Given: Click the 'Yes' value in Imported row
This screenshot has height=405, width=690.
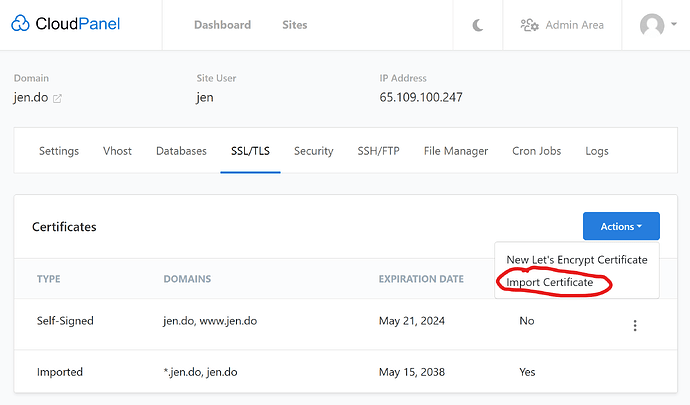Looking at the screenshot, I should pos(527,372).
